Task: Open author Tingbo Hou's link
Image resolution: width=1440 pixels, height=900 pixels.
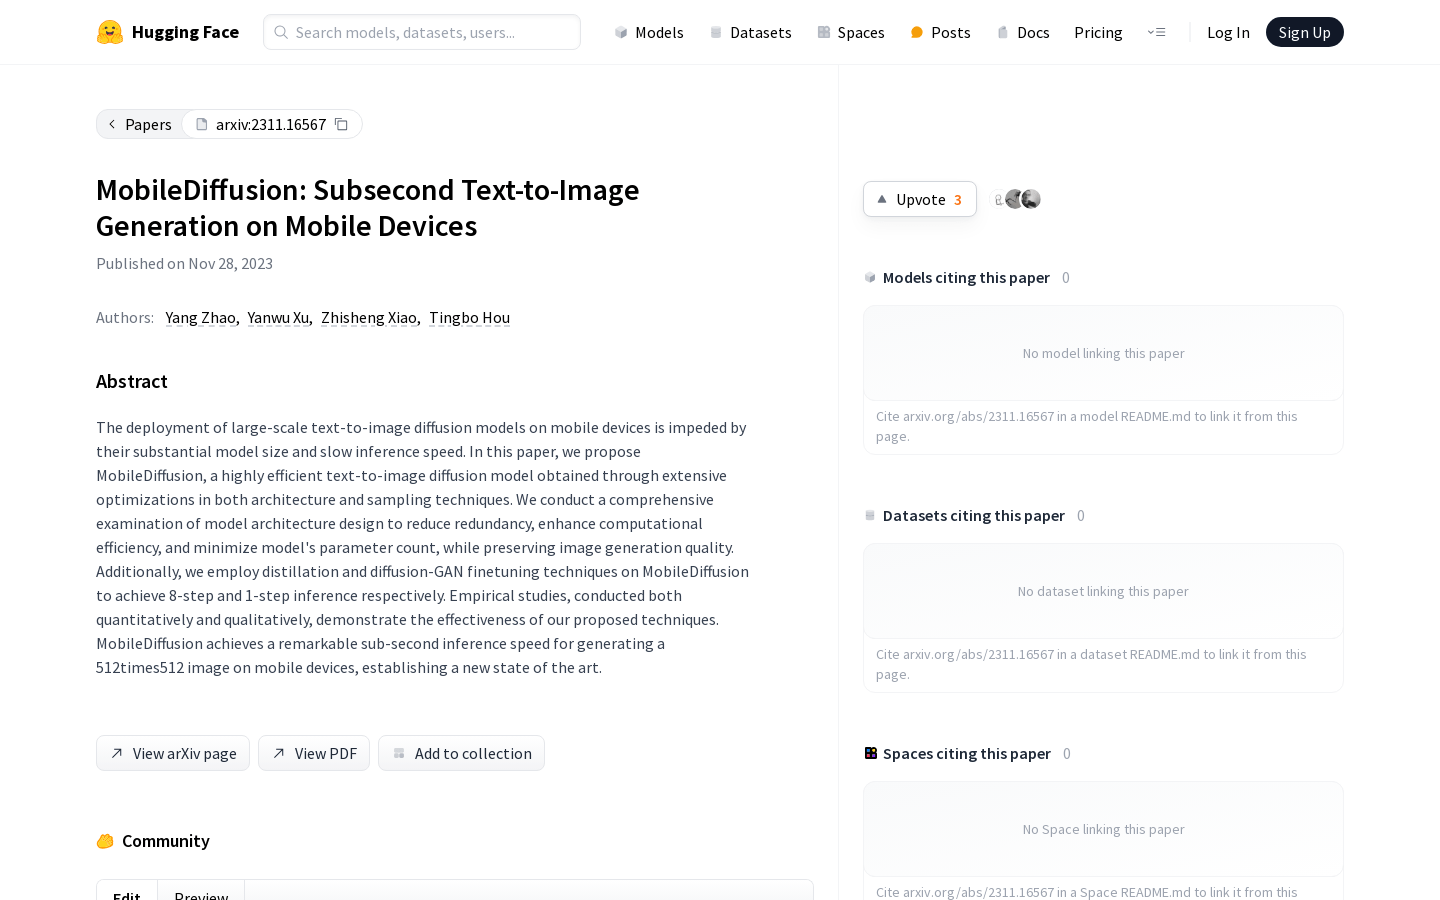Action: [x=469, y=317]
